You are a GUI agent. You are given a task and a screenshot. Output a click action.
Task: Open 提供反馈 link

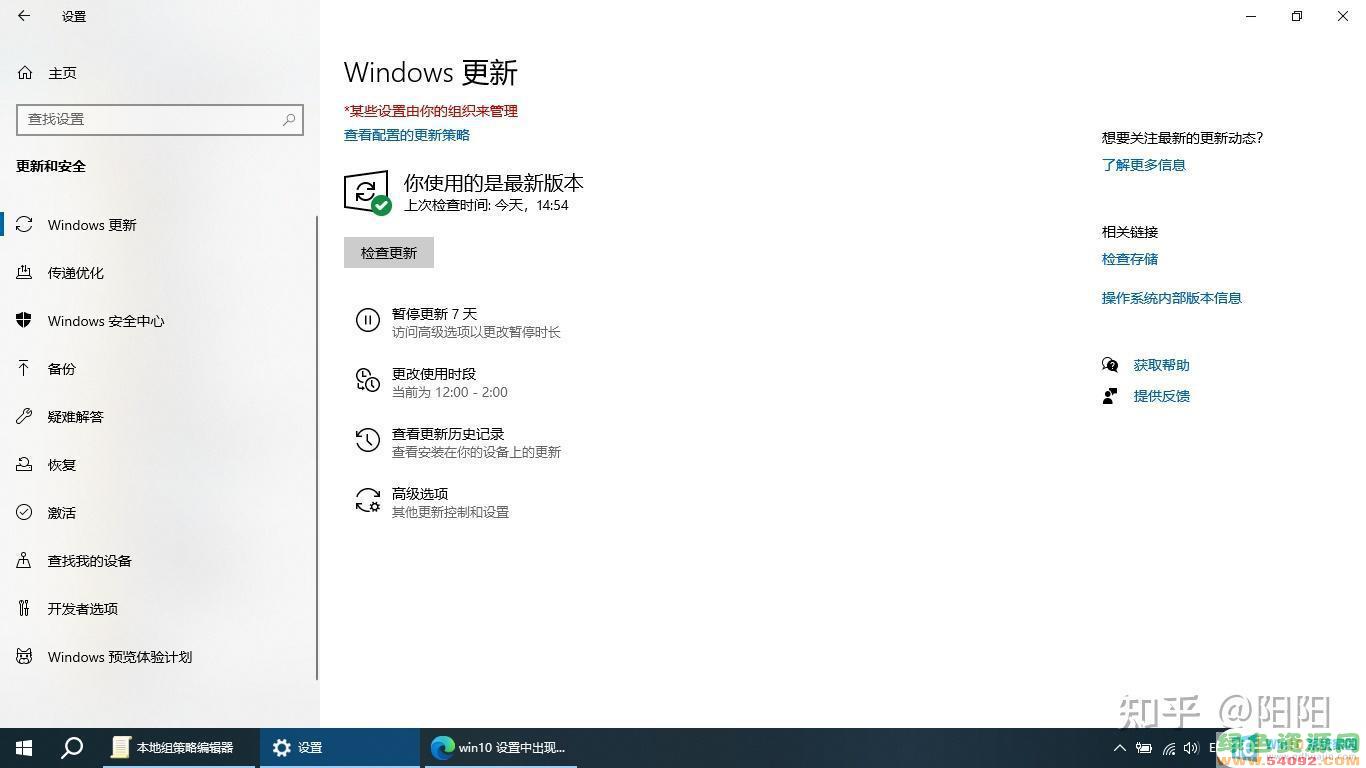(x=1162, y=396)
